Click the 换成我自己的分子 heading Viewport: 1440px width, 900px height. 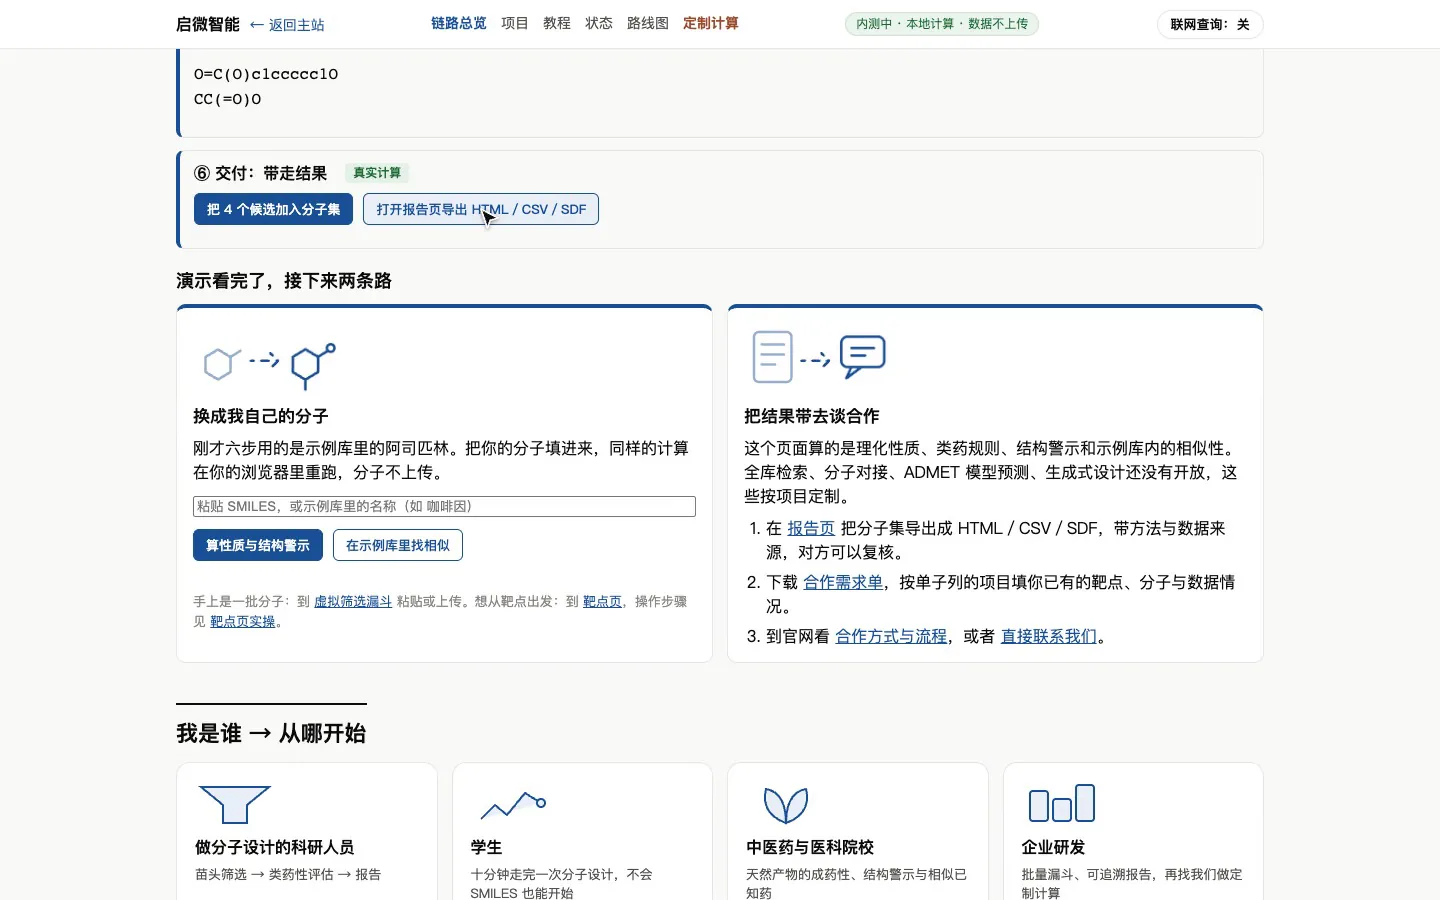pyautogui.click(x=261, y=416)
